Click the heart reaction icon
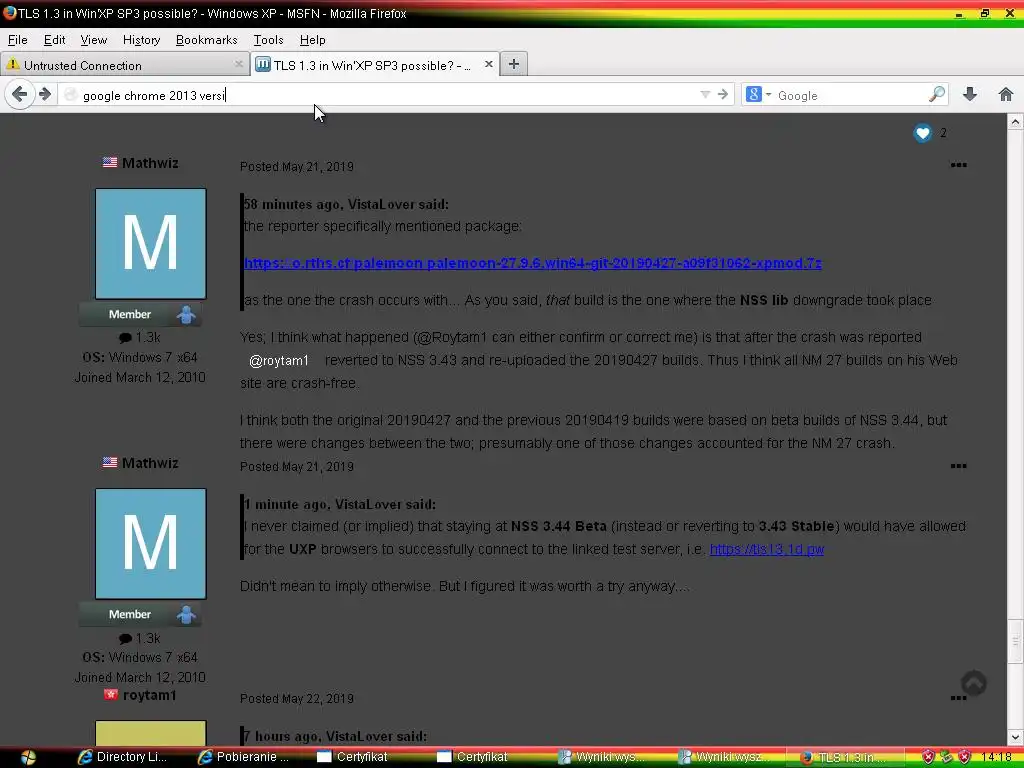 click(x=922, y=133)
